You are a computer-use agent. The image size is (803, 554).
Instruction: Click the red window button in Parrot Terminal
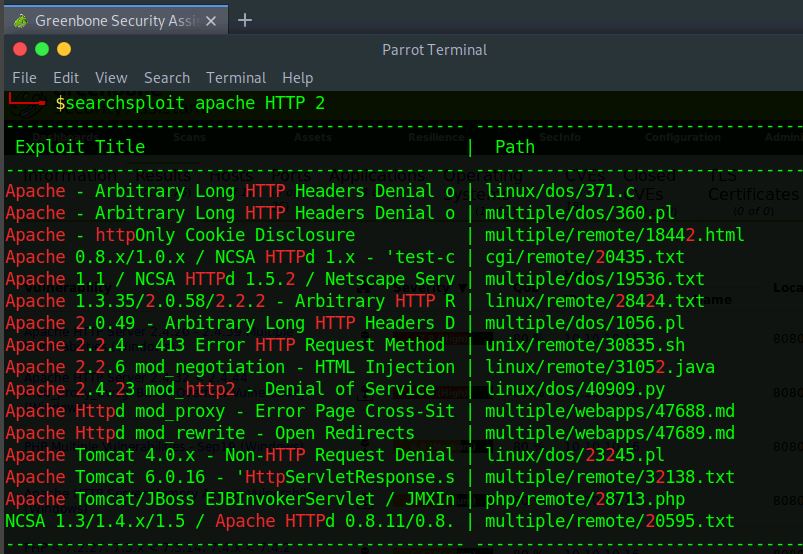point(20,49)
